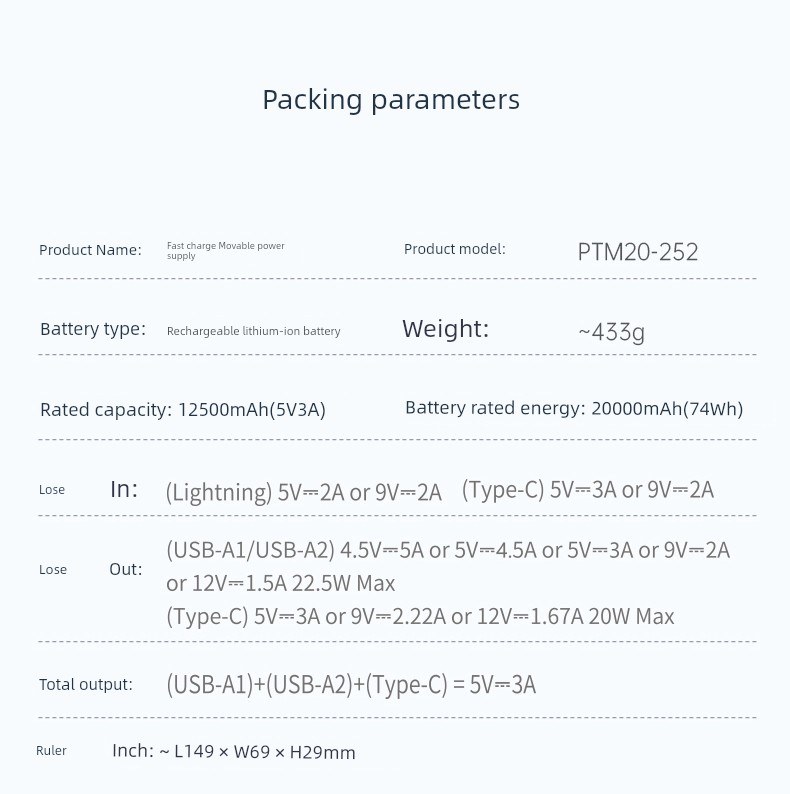The width and height of the screenshot is (790, 794).
Task: Select Rated capacity 12500mAh text
Action: 183,409
